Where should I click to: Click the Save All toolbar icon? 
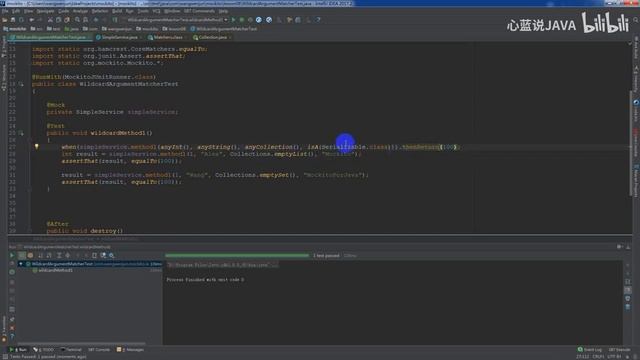click(x=13, y=20)
